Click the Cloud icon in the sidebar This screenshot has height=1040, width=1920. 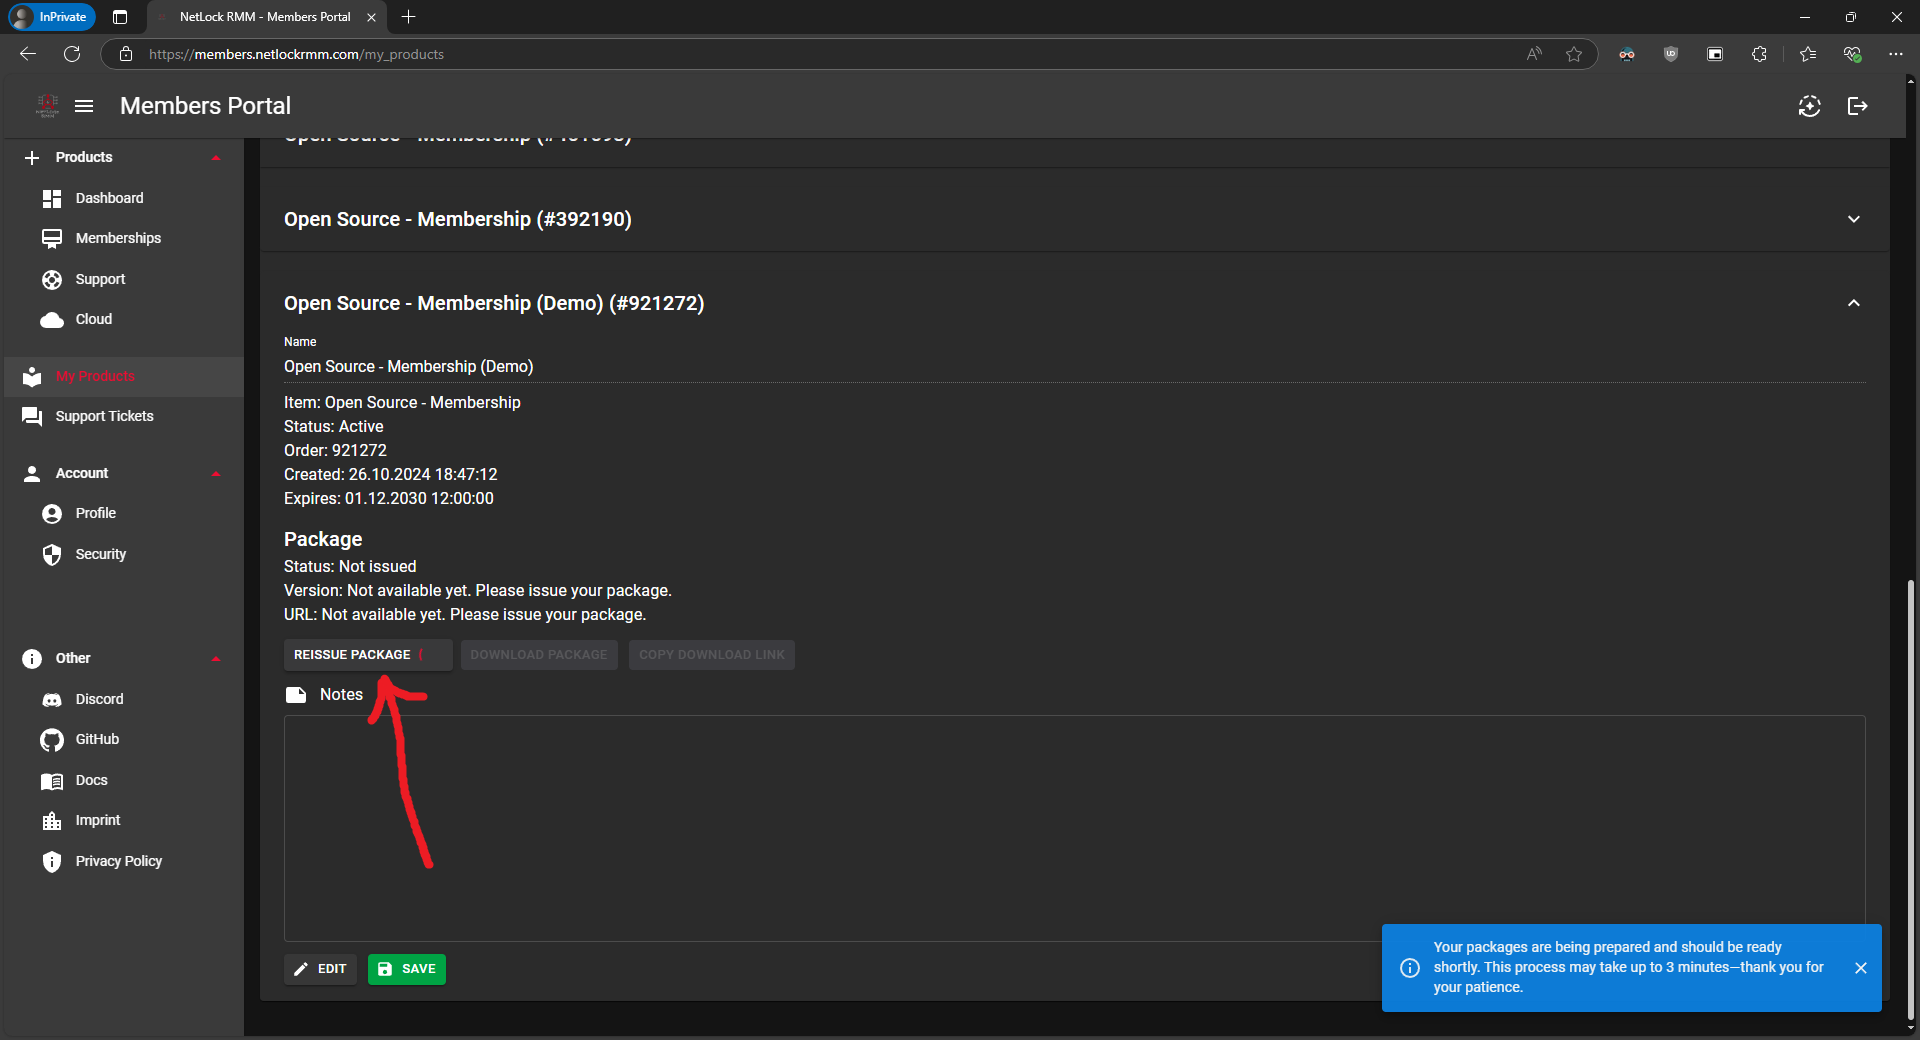tap(52, 320)
